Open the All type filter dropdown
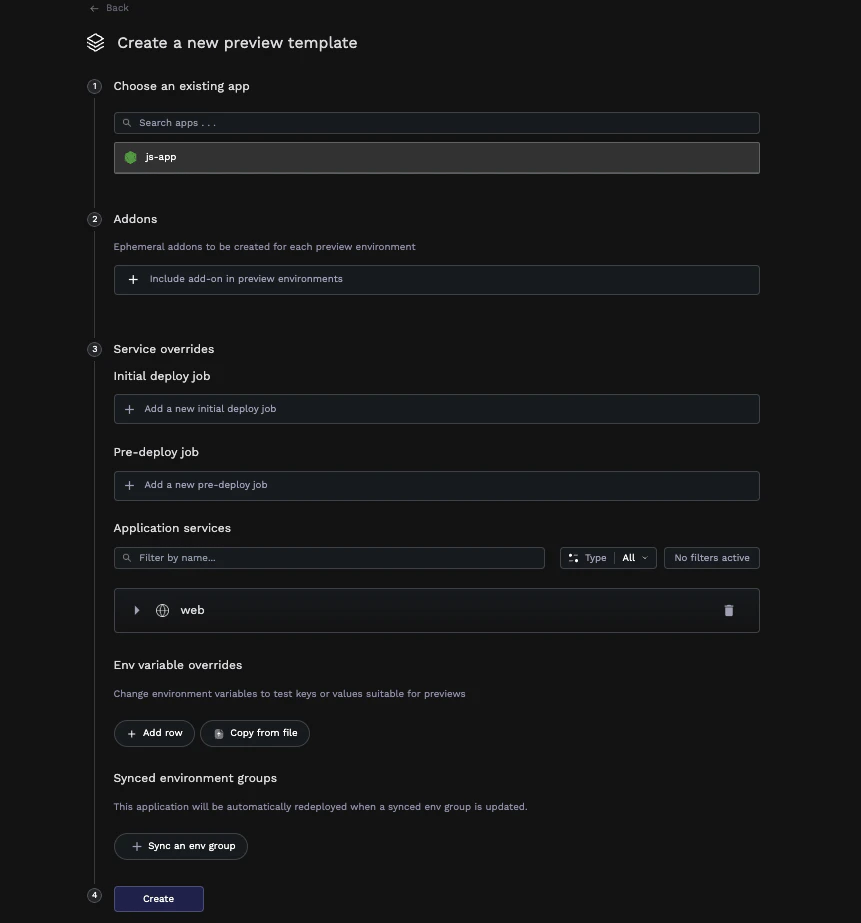 click(635, 558)
